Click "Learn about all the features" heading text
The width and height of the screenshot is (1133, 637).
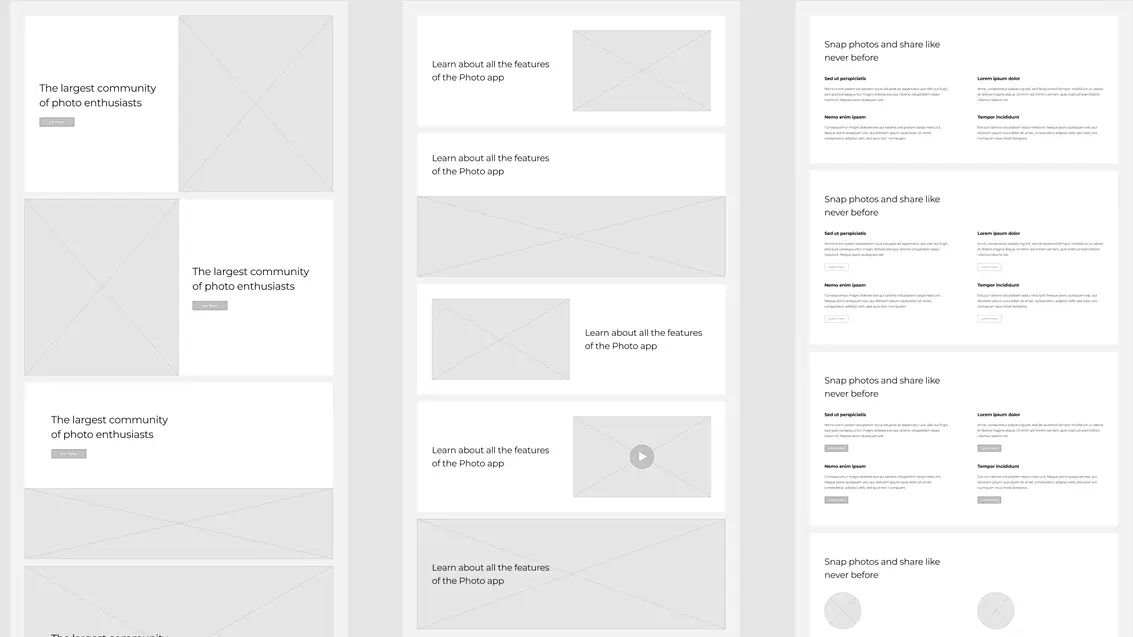(490, 70)
